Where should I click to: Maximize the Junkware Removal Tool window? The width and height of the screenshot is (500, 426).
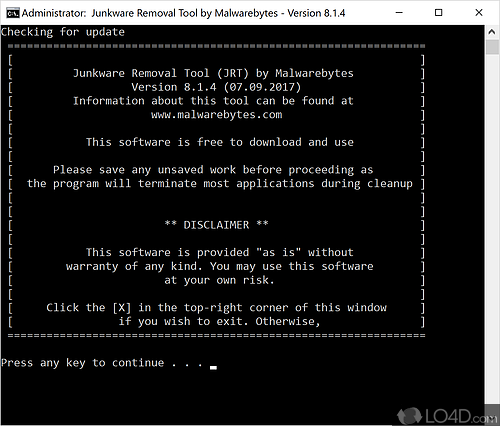(x=439, y=13)
